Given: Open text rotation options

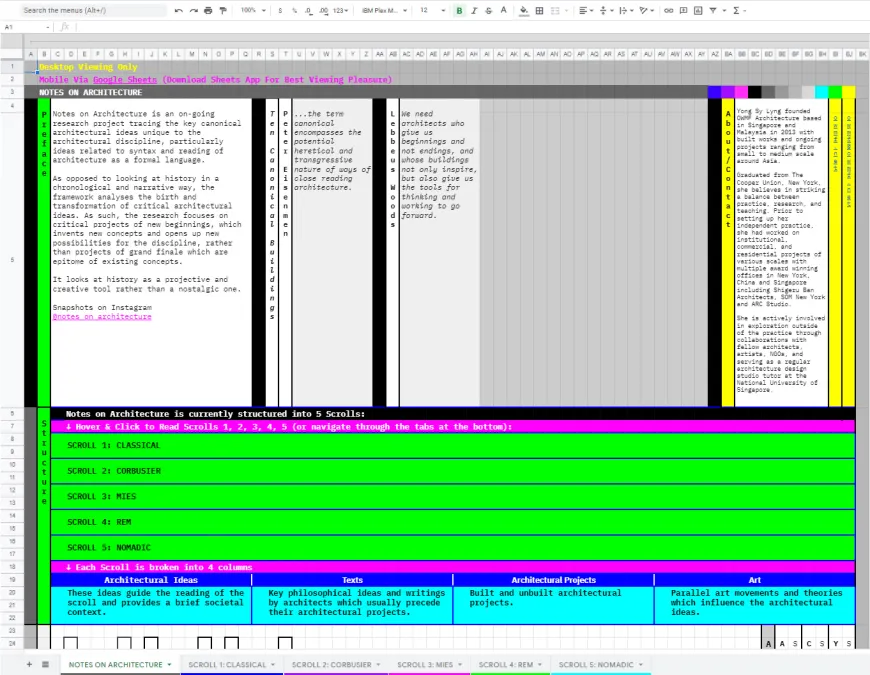Looking at the screenshot, I should [x=646, y=11].
